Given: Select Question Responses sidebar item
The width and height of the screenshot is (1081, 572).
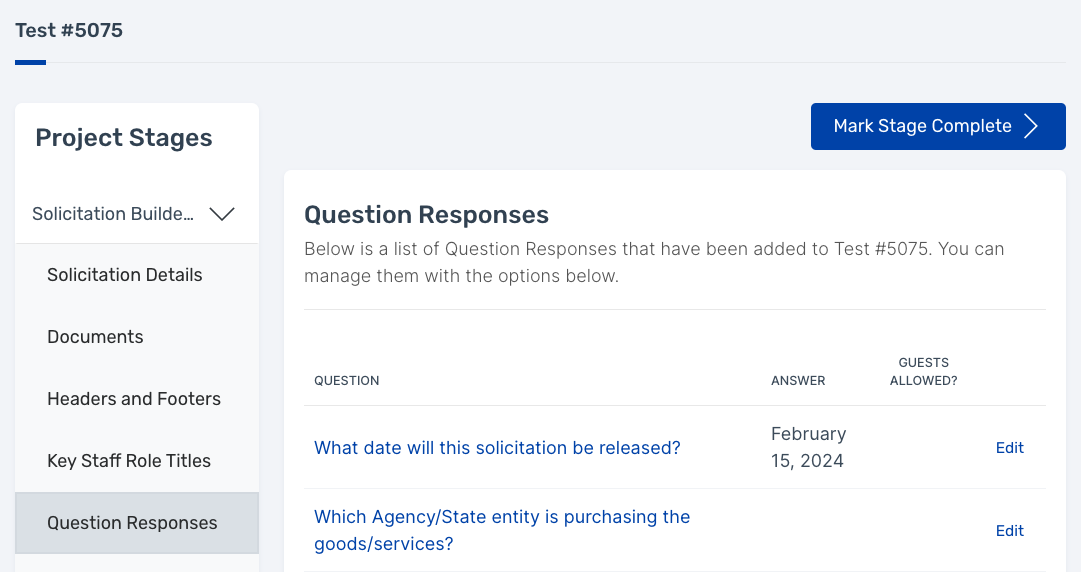Looking at the screenshot, I should coord(137,523).
